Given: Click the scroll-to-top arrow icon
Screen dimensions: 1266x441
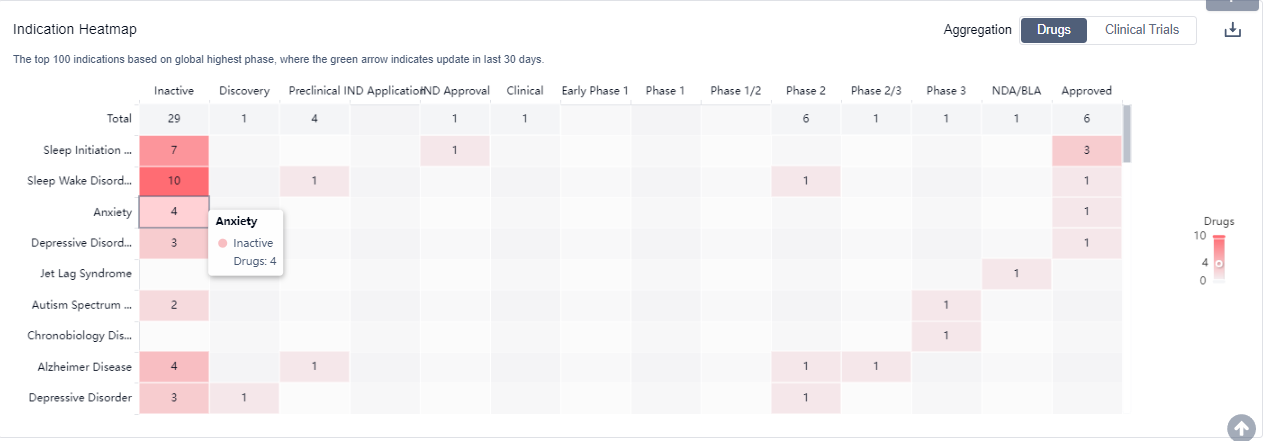Looking at the screenshot, I should click(1241, 428).
